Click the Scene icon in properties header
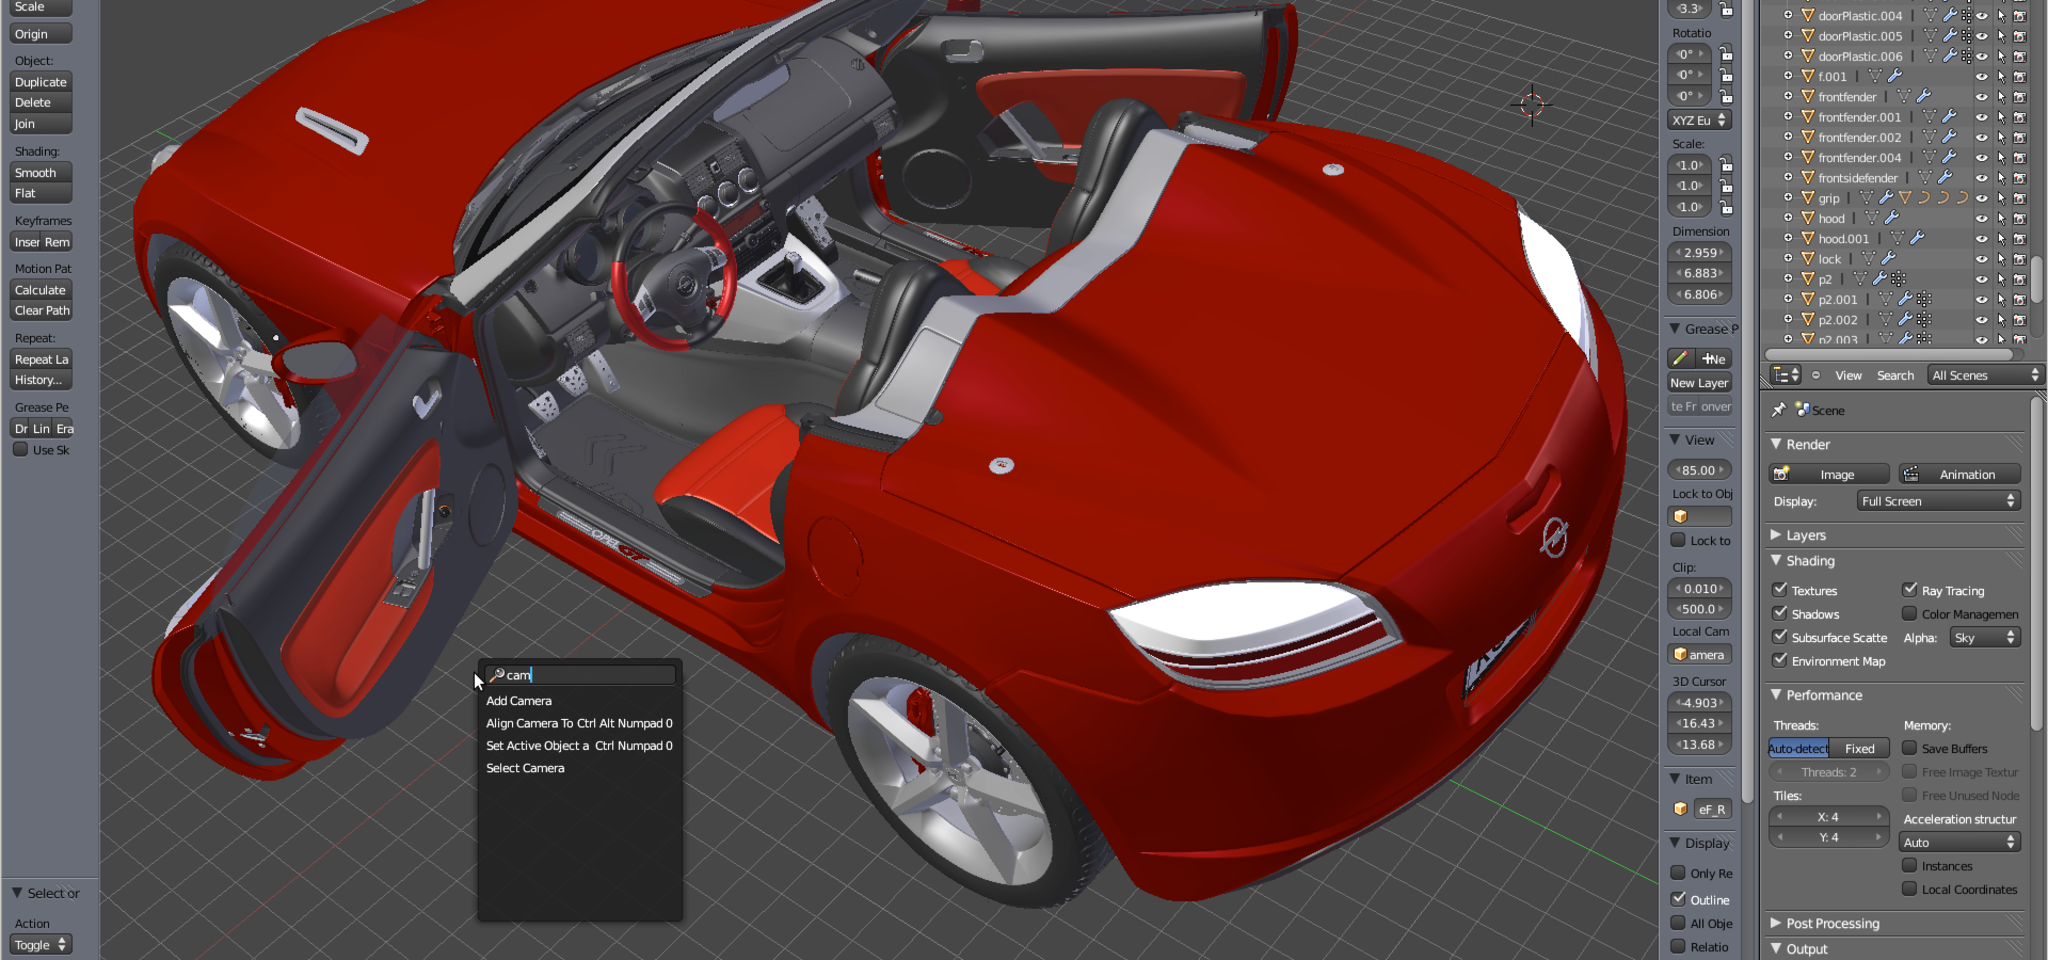Image resolution: width=2048 pixels, height=960 pixels. tap(1802, 410)
